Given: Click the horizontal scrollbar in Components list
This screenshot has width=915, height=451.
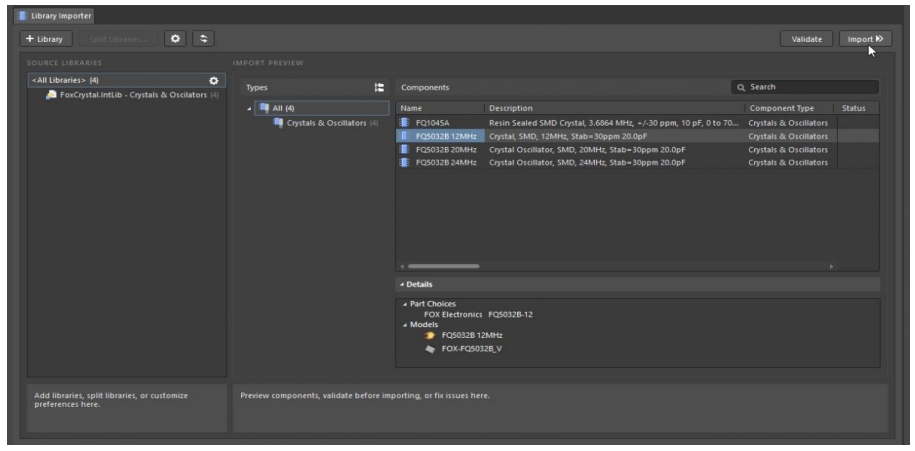Looking at the screenshot, I should [443, 266].
